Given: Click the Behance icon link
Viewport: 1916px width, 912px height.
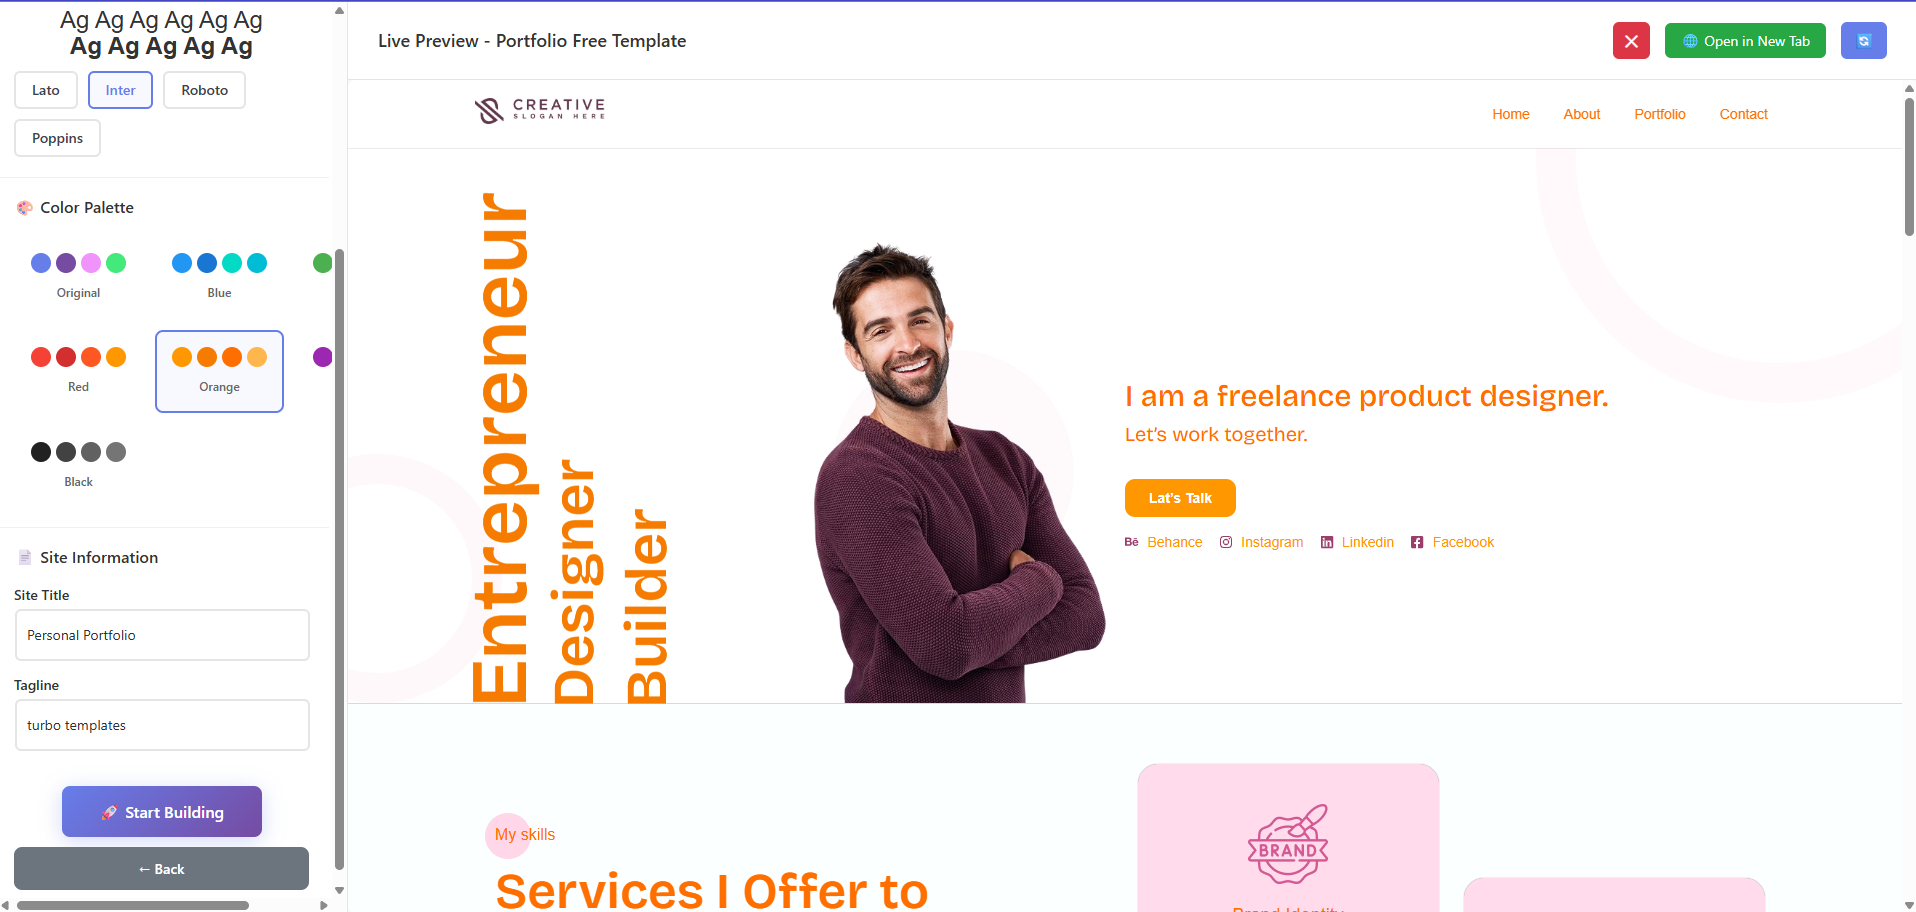Looking at the screenshot, I should click(1131, 542).
